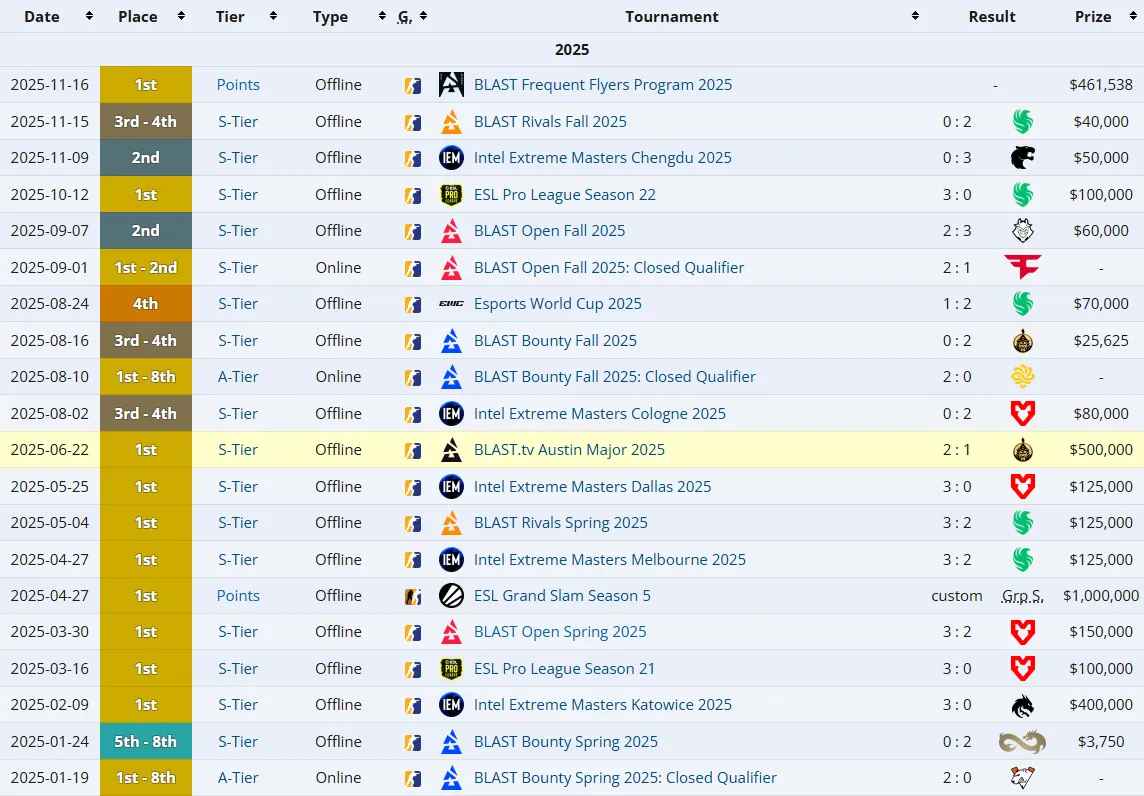Image resolution: width=1144 pixels, height=796 pixels.
Task: Open BLAST Rivals Spring 2025 link
Action: tap(560, 522)
